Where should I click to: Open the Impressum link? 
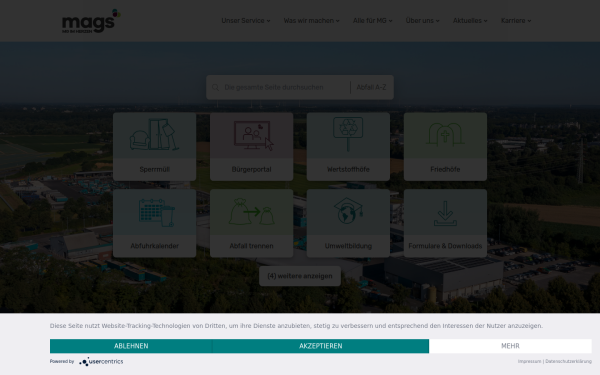[530, 361]
